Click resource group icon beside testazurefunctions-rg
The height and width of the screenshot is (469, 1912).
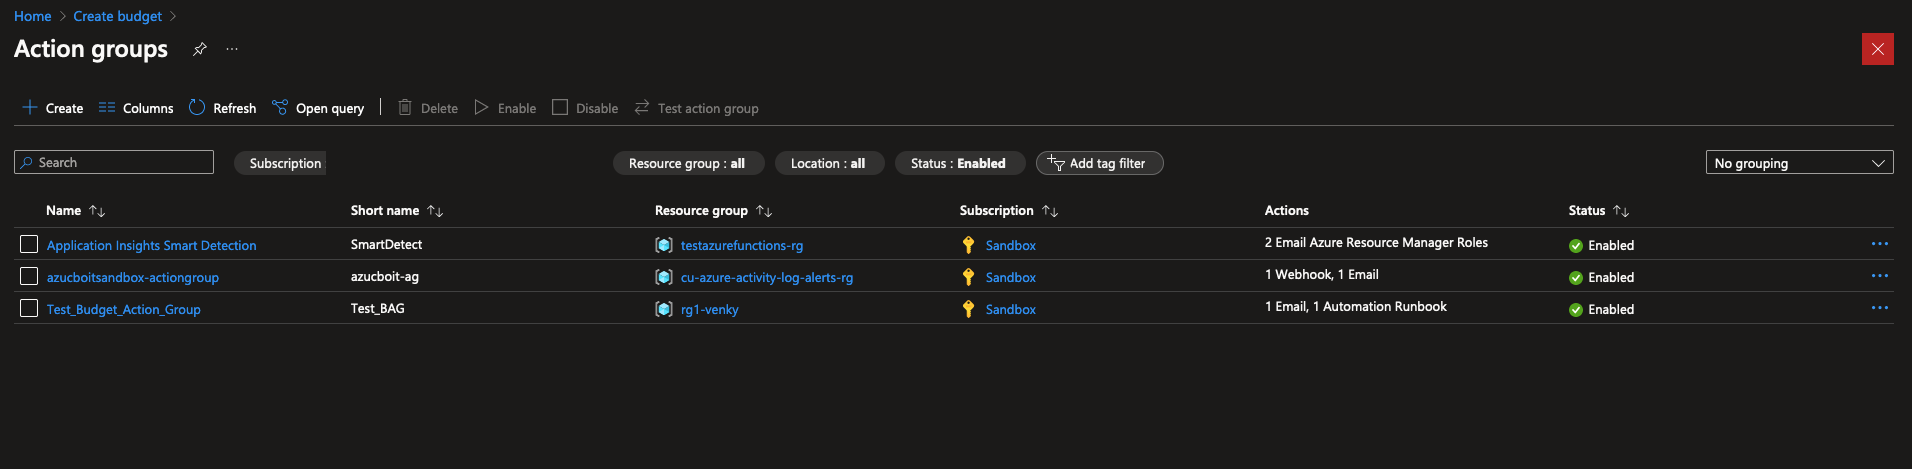click(x=664, y=245)
